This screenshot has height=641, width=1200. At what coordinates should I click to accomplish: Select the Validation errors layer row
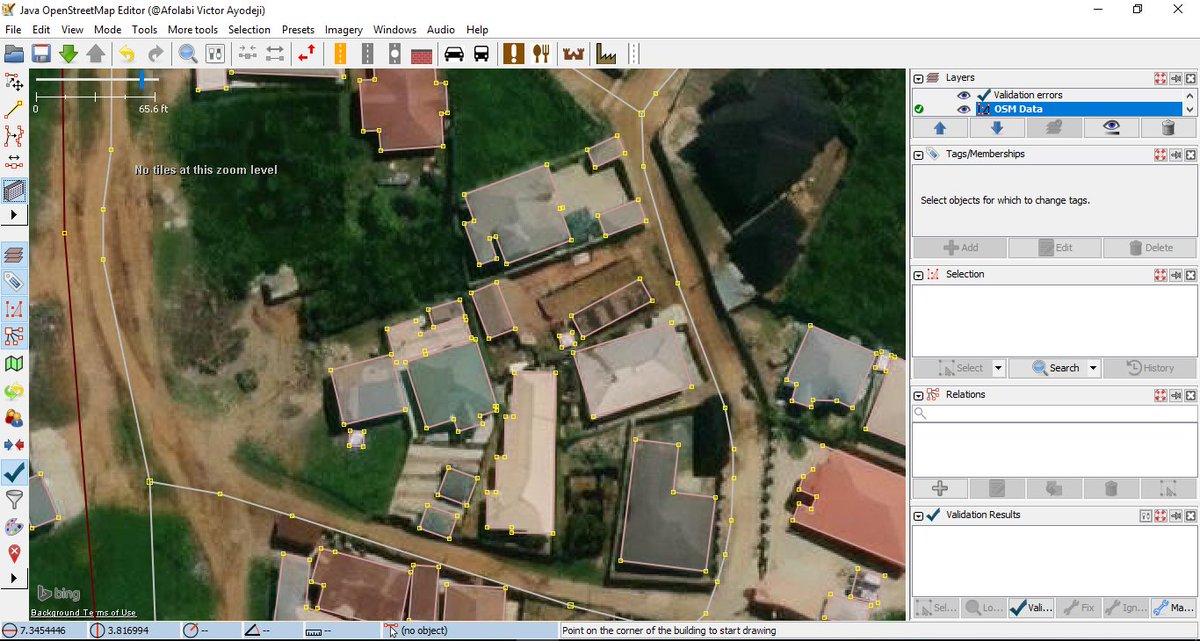coord(1048,95)
